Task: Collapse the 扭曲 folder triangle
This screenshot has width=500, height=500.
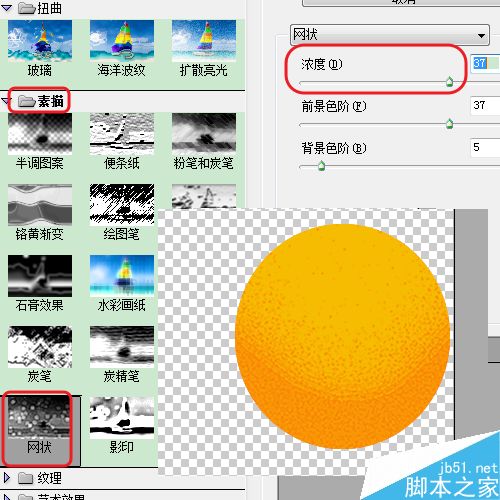Action: point(6,7)
